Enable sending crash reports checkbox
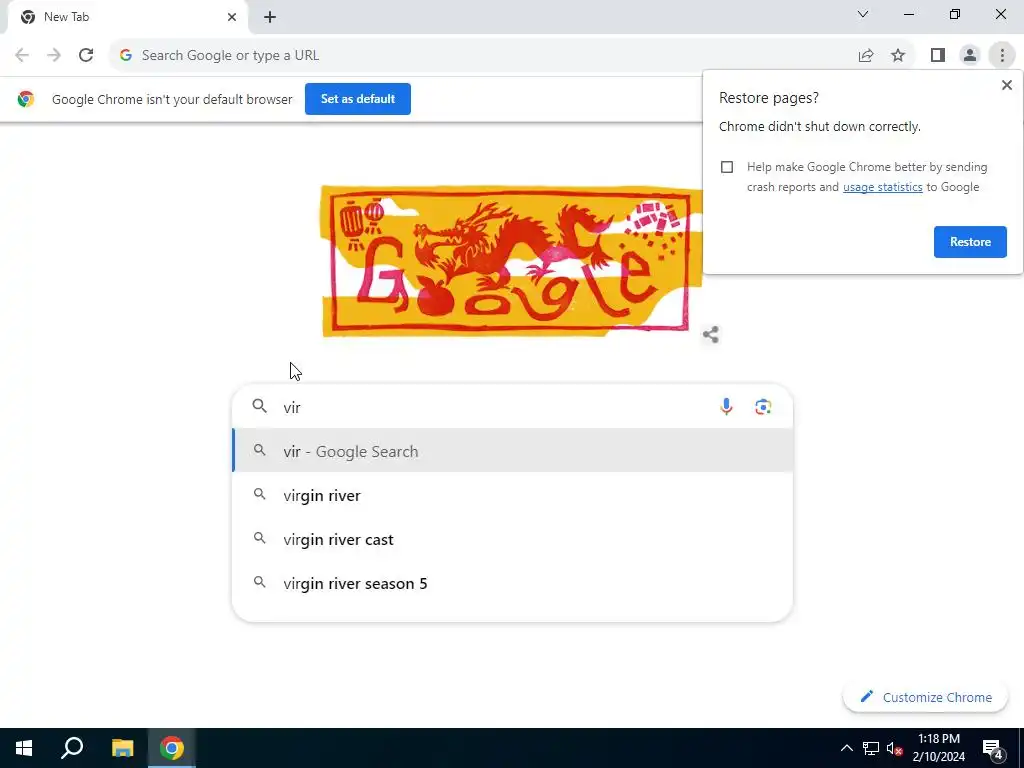 point(727,167)
